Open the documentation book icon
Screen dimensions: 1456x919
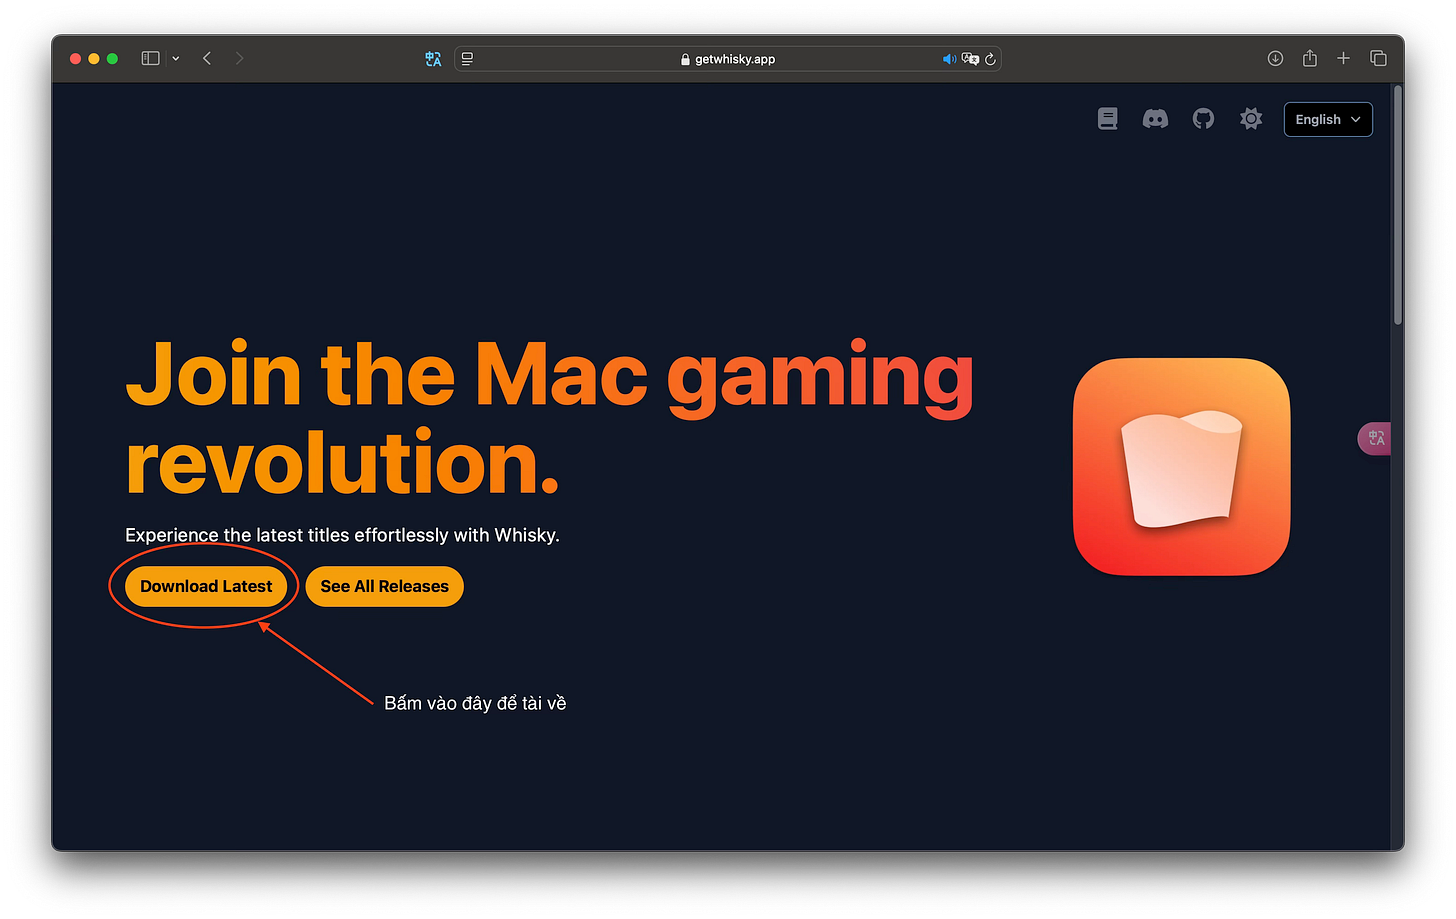point(1107,119)
